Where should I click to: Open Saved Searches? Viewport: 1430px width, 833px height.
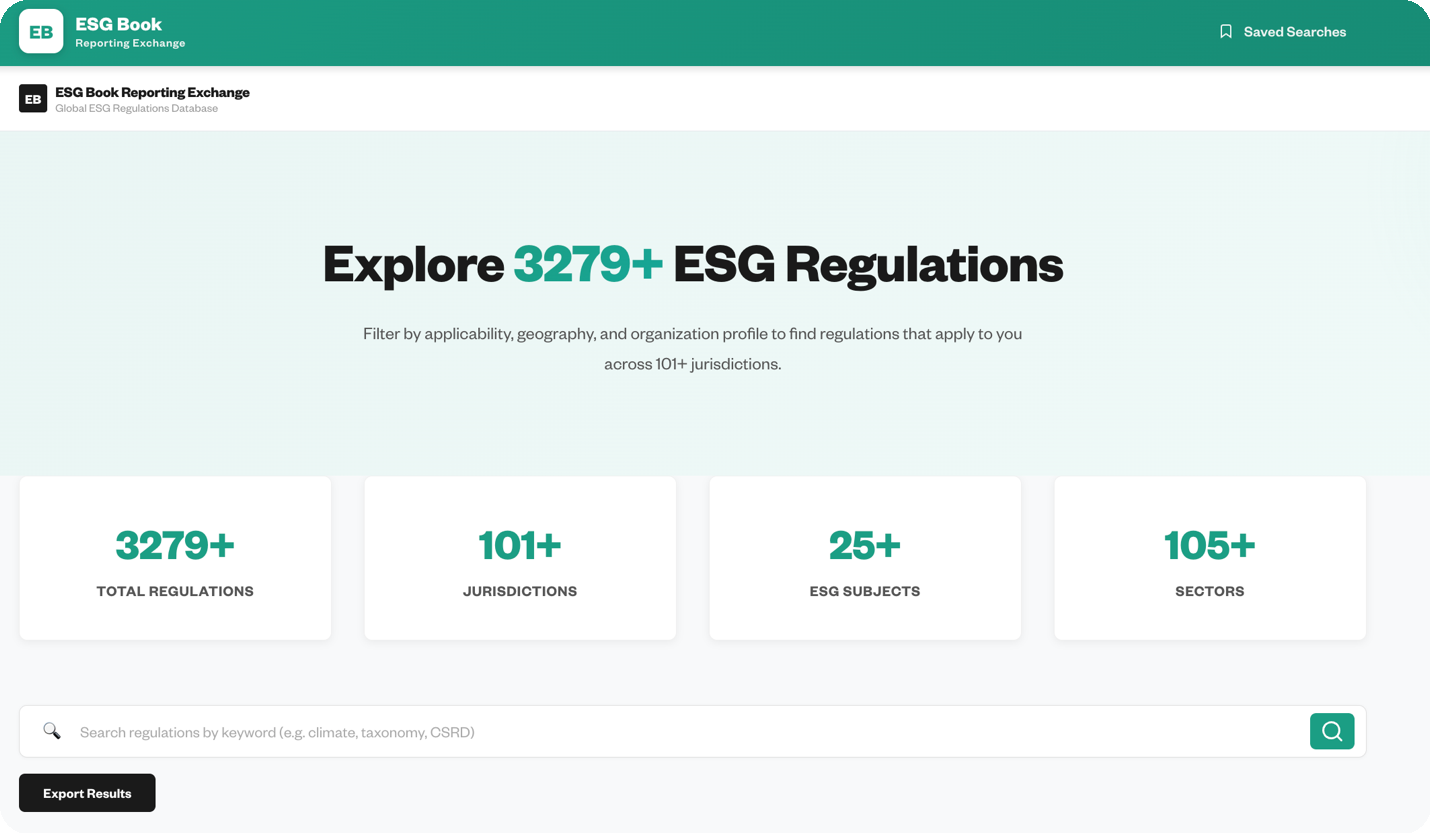pyautogui.click(x=1294, y=31)
